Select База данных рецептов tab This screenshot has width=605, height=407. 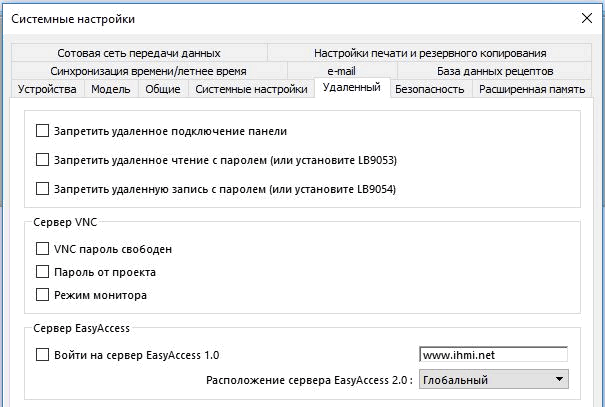(495, 71)
